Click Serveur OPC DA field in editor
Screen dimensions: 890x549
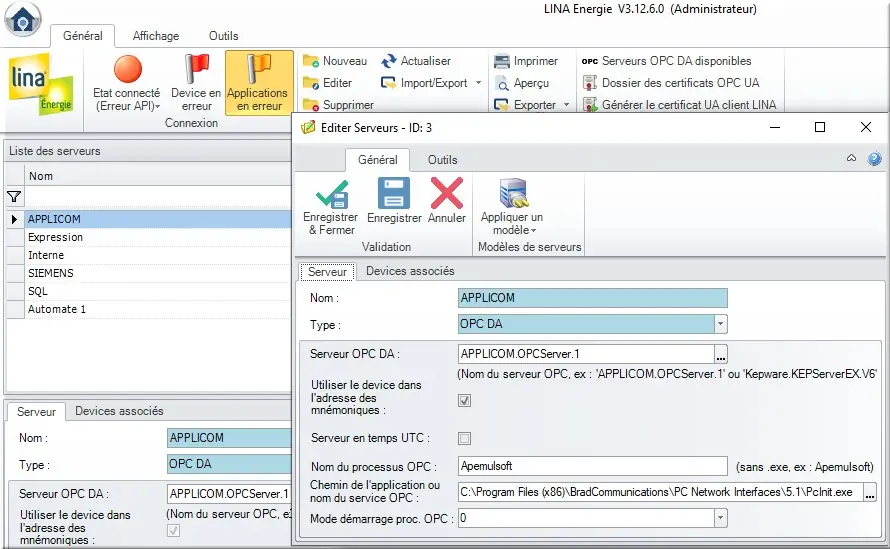(586, 354)
